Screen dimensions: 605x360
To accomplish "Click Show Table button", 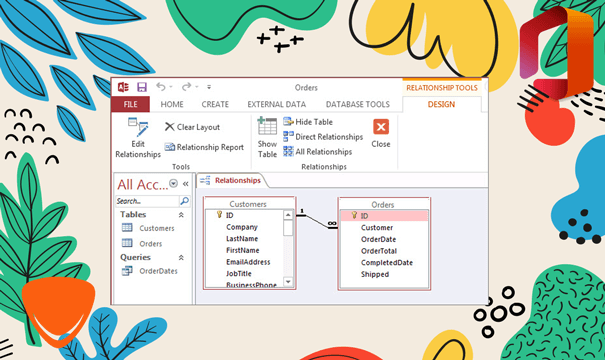I will 267,138.
